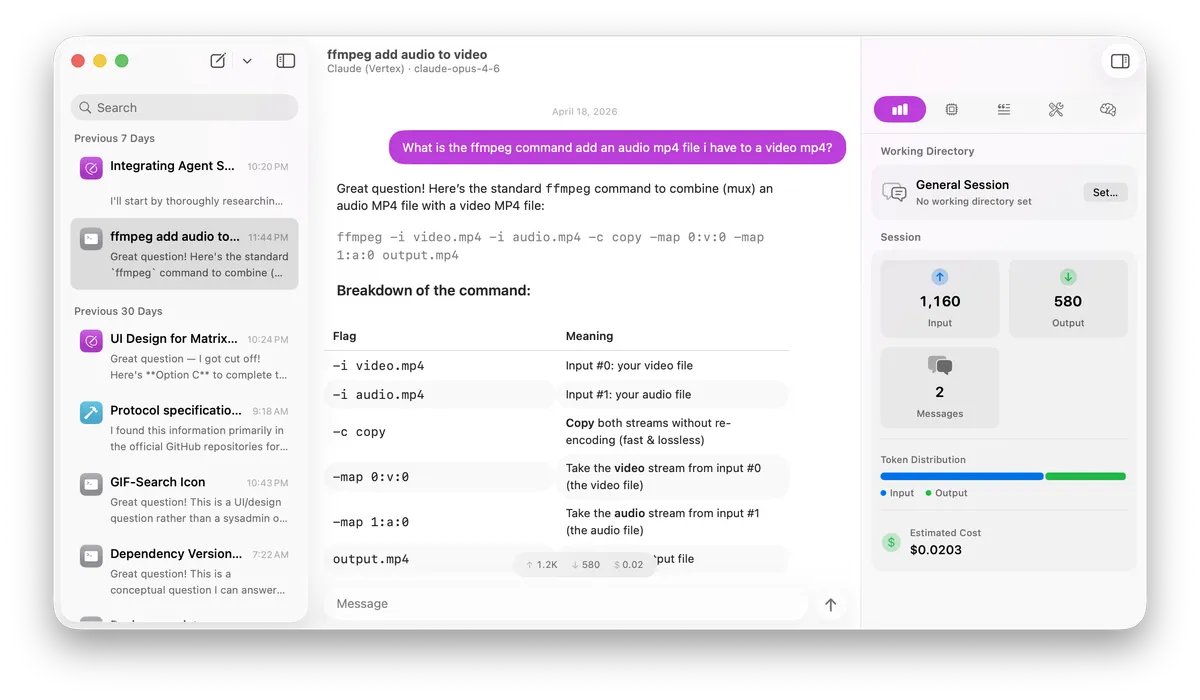Image resolution: width=1200 pixels, height=700 pixels.
Task: Click the Message input field
Action: click(x=560, y=603)
